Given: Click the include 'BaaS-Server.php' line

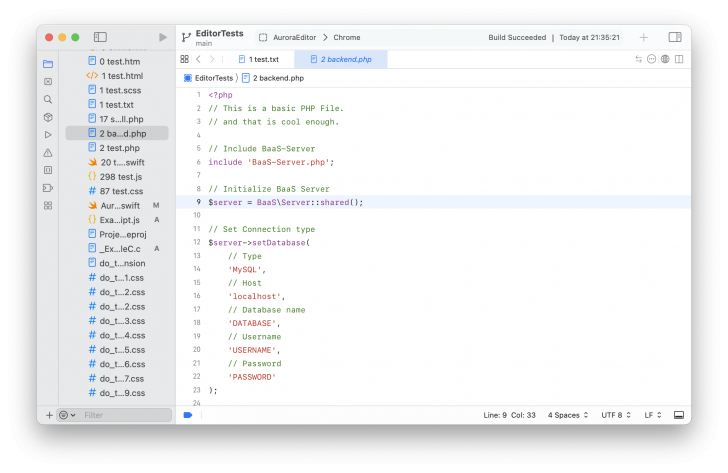Looking at the screenshot, I should (x=271, y=162).
